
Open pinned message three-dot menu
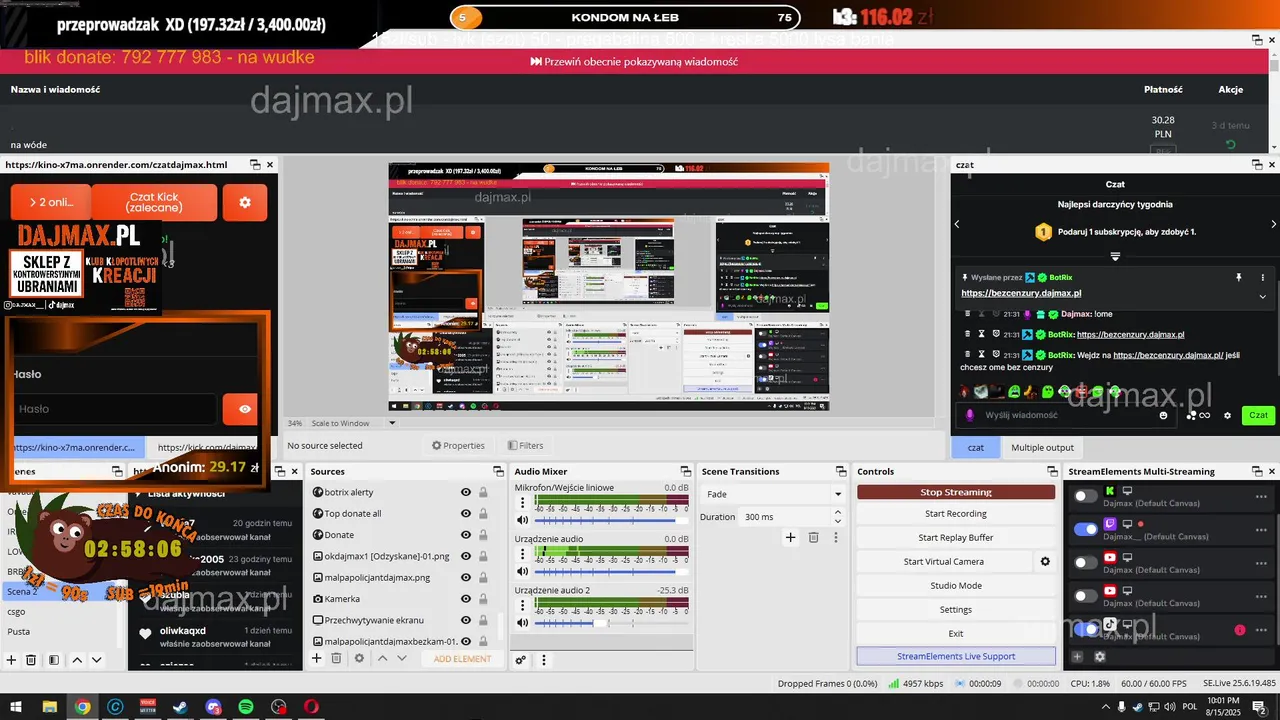click(1263, 277)
